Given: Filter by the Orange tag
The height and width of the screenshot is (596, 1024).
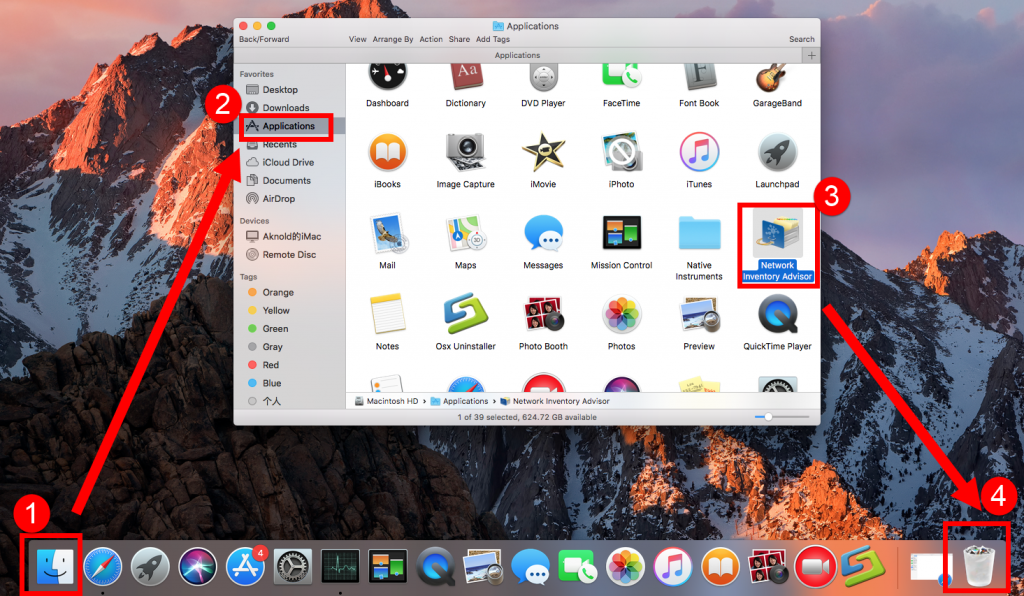Looking at the screenshot, I should pyautogui.click(x=277, y=293).
